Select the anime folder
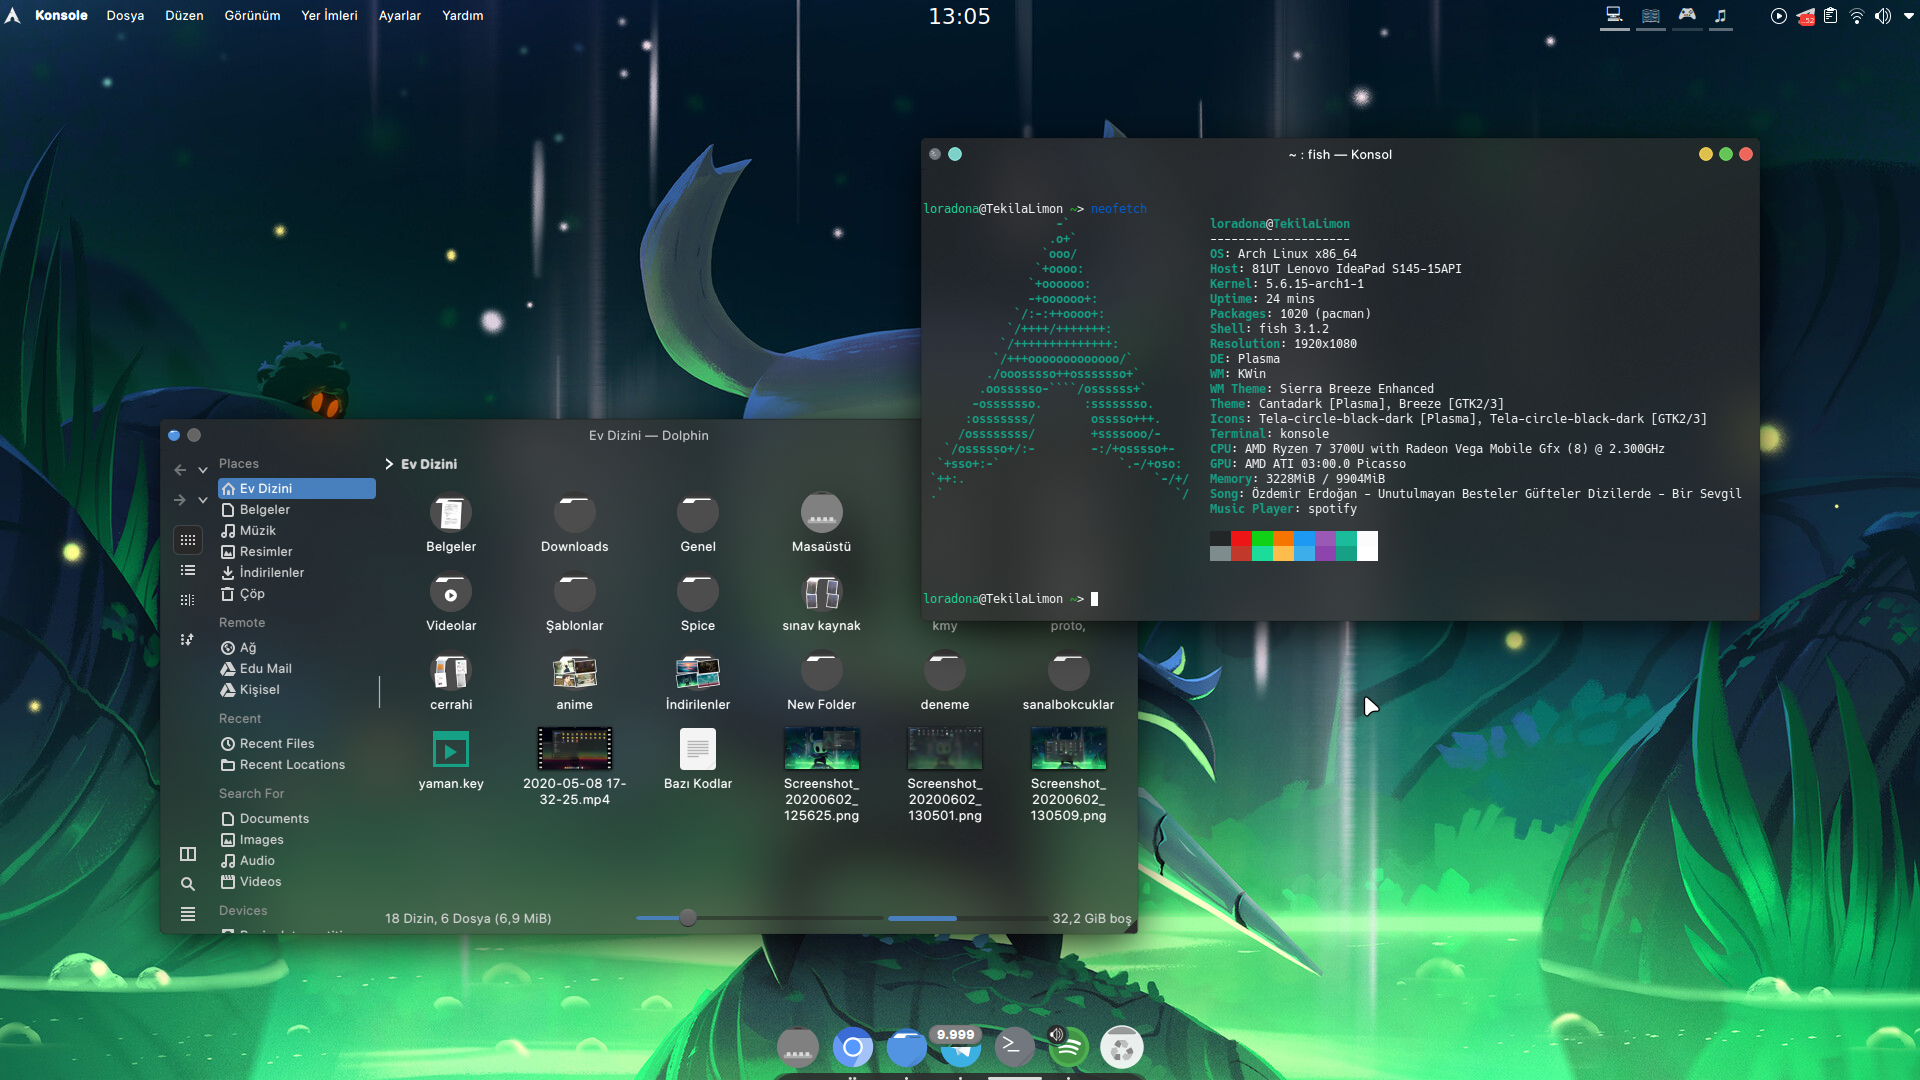The width and height of the screenshot is (1920, 1080). [574, 672]
